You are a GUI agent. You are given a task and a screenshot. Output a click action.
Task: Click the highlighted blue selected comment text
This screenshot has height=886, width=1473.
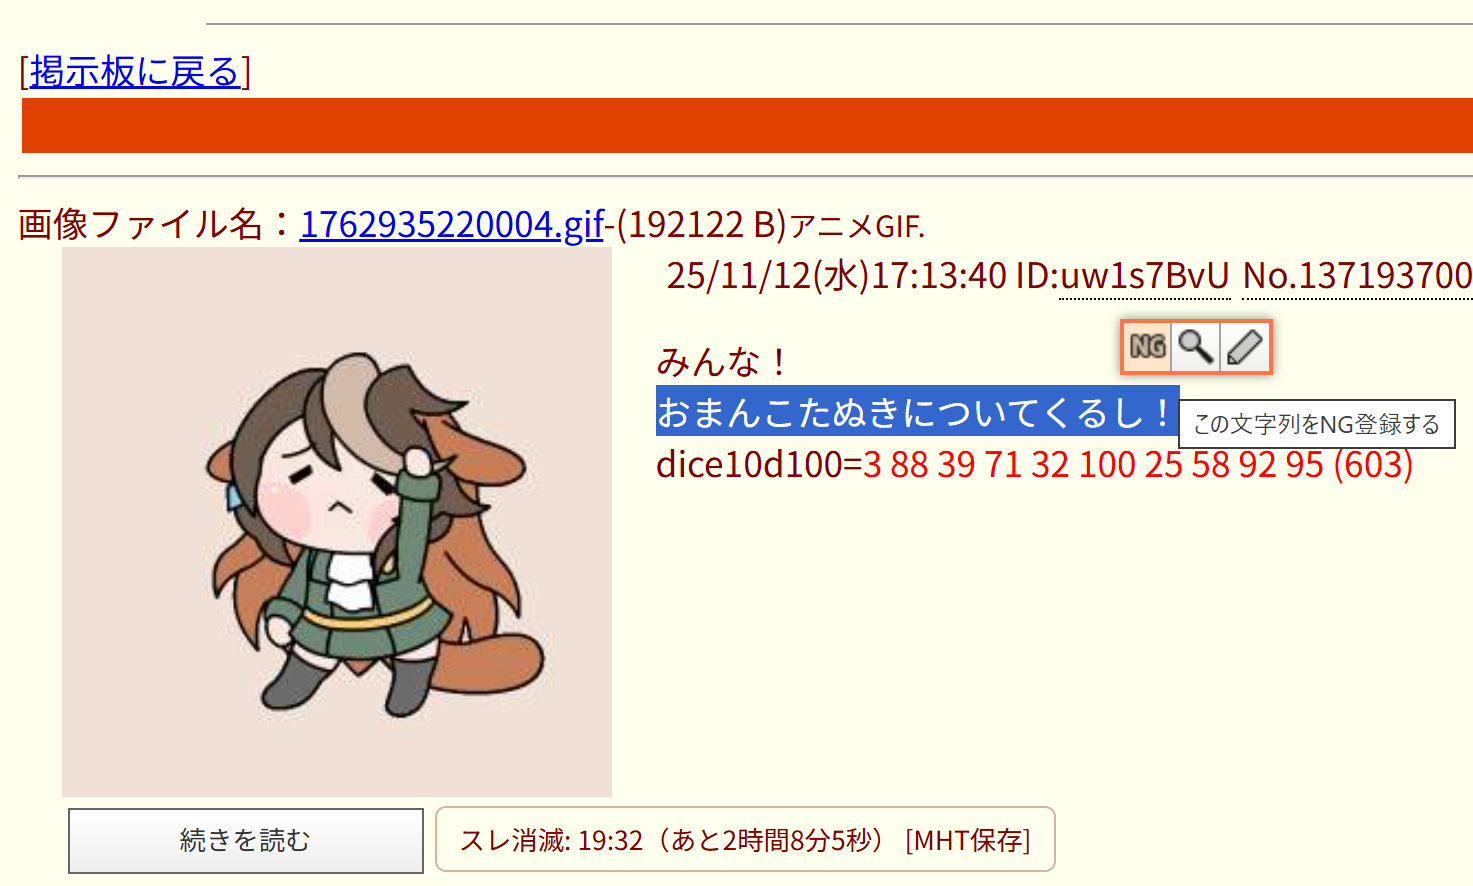coord(917,411)
